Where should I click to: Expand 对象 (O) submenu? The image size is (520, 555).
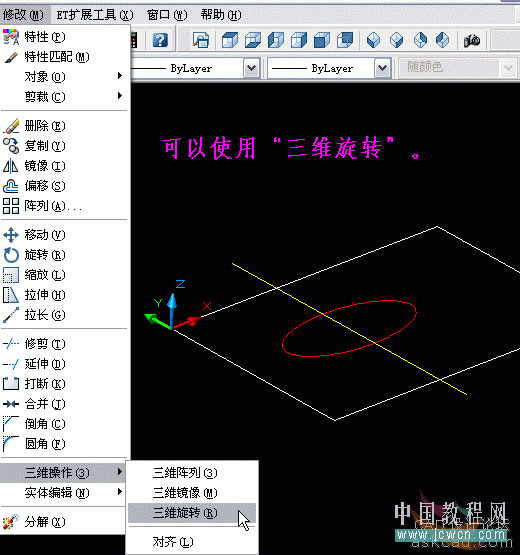(65, 77)
